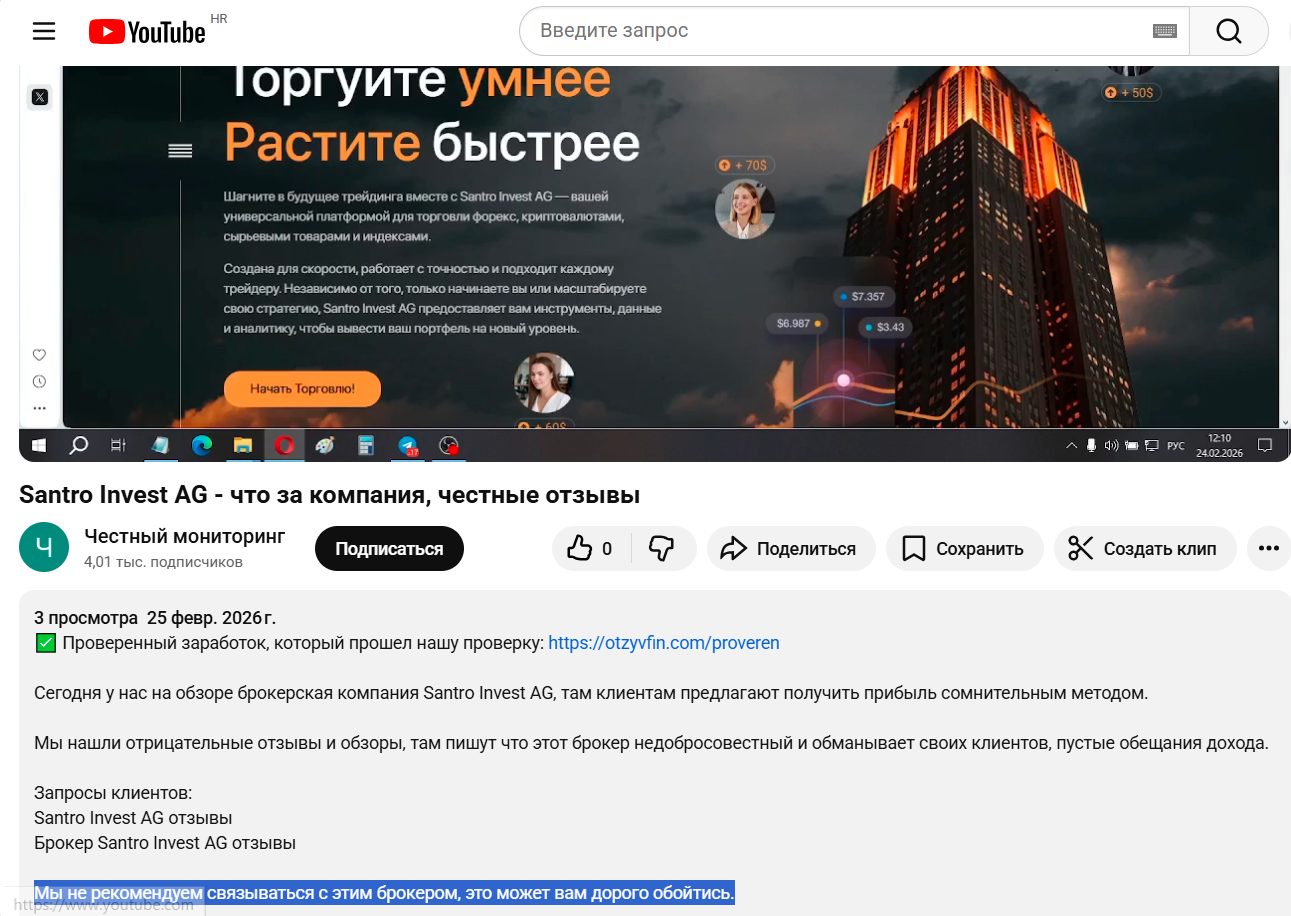Click the YouTube logo to go home
The image size is (1291, 916).
147,32
